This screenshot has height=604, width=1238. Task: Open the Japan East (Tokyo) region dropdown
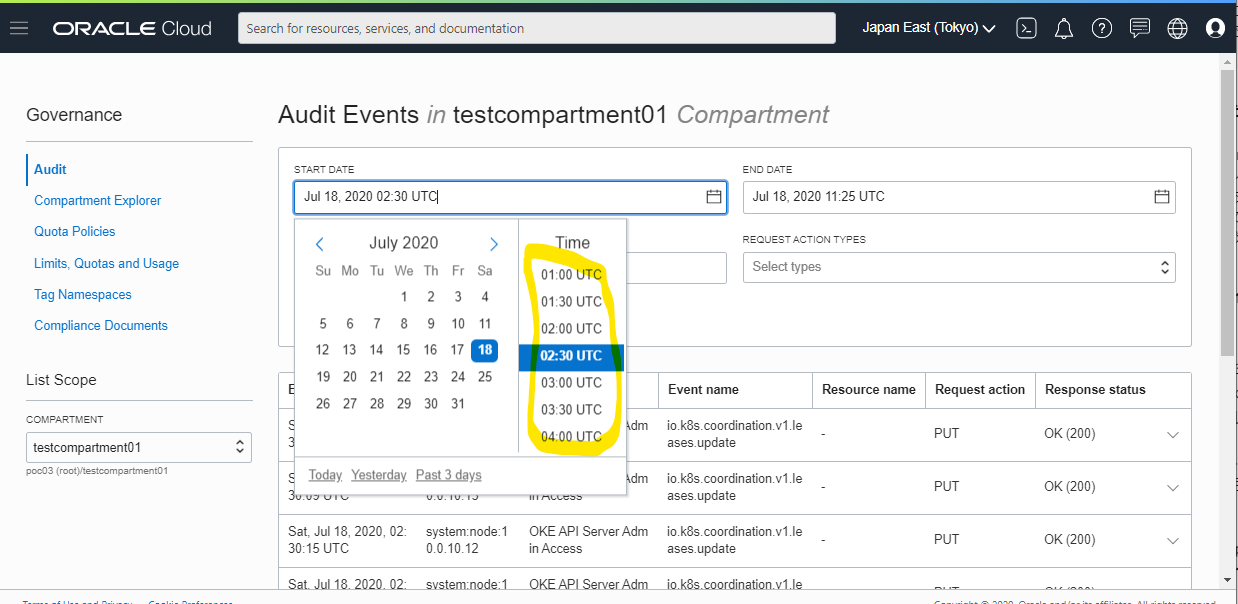coord(929,28)
